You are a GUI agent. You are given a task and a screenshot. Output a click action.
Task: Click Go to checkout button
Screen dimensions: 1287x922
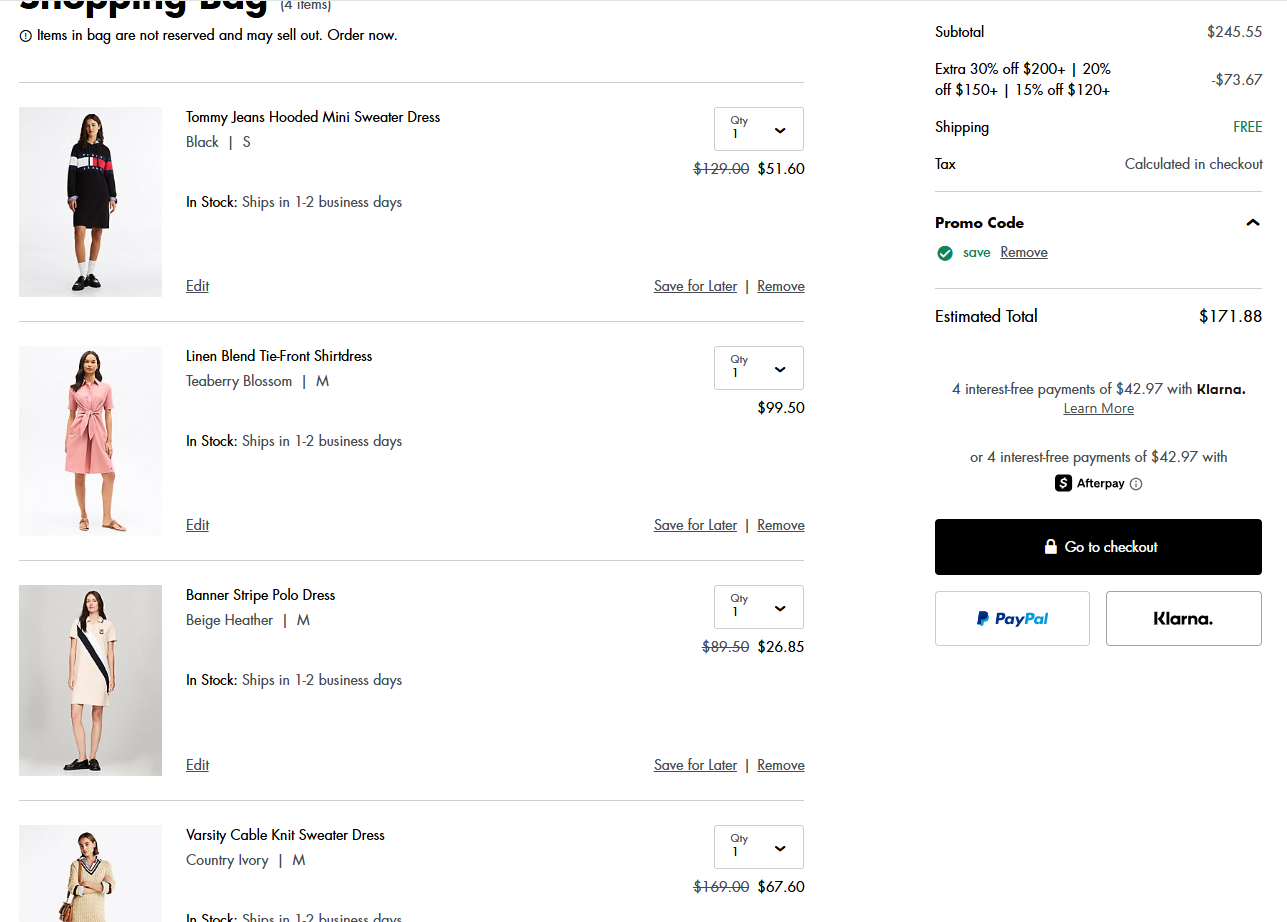tap(1098, 547)
